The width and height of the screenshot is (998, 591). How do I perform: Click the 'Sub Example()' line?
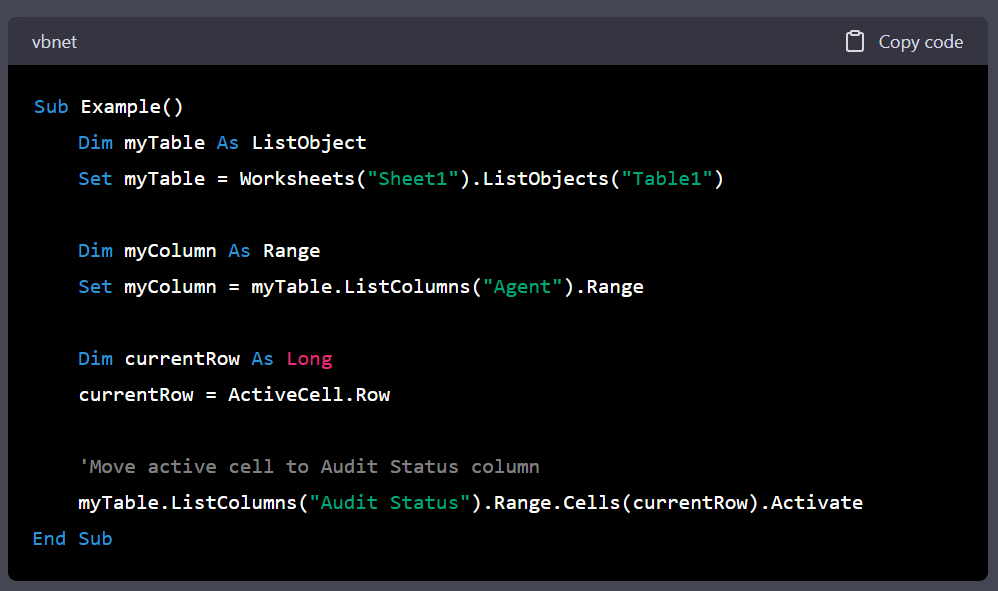tap(108, 107)
